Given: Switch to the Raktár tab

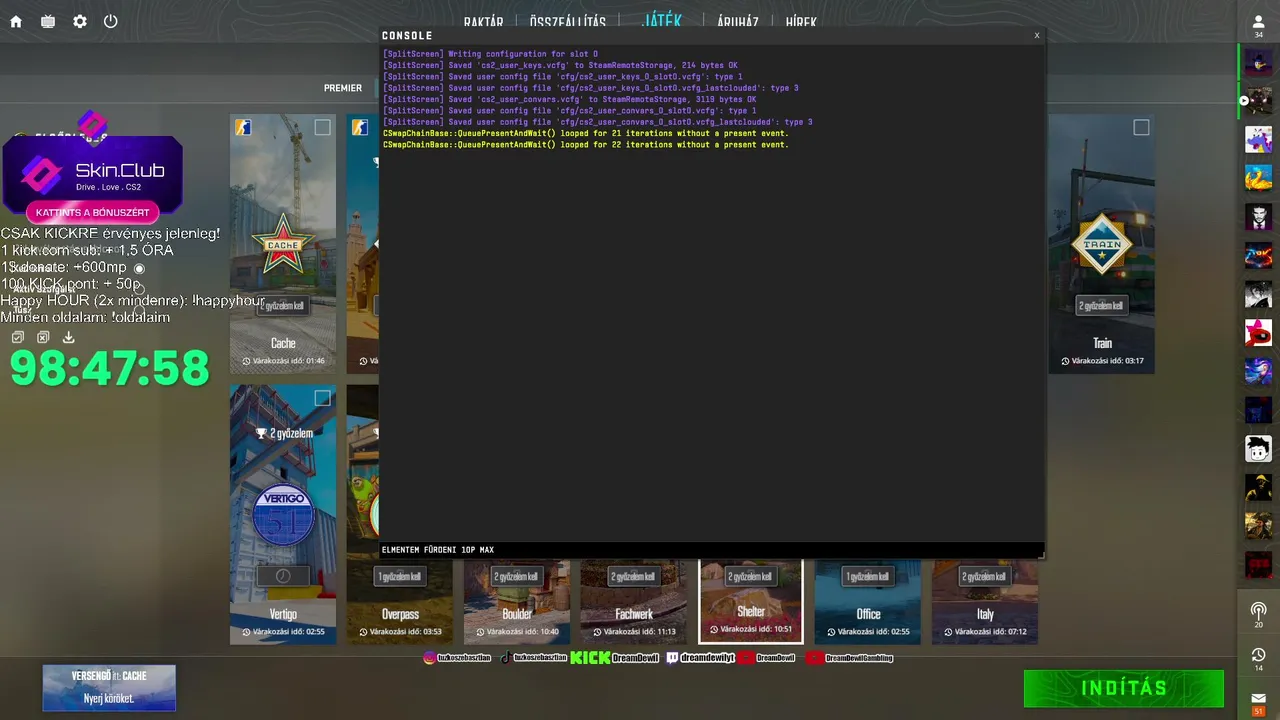Looking at the screenshot, I should tap(484, 22).
